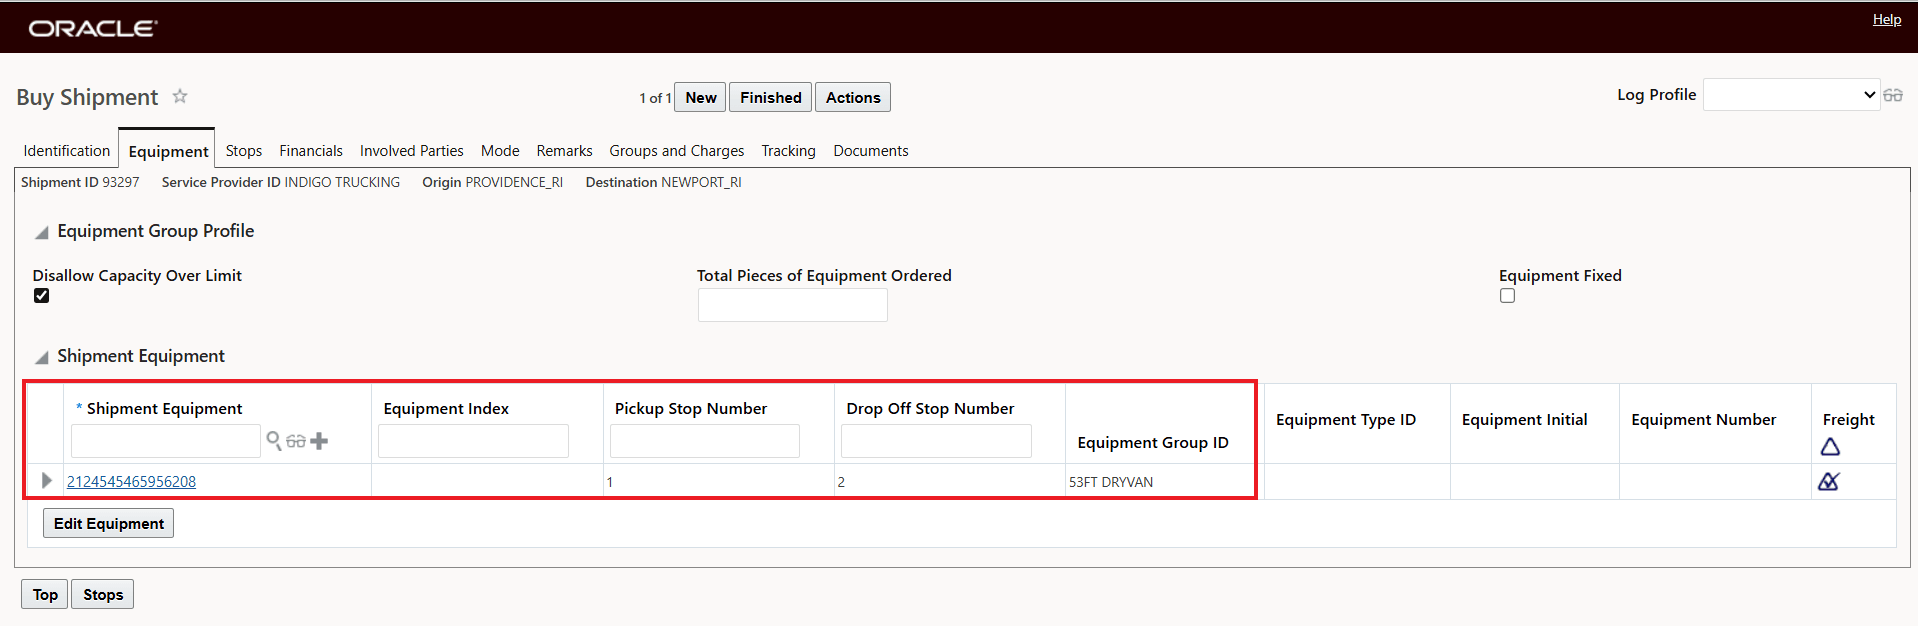1918x626 pixels.
Task: Check the Equipment Fixed checkbox
Action: pyautogui.click(x=1507, y=296)
